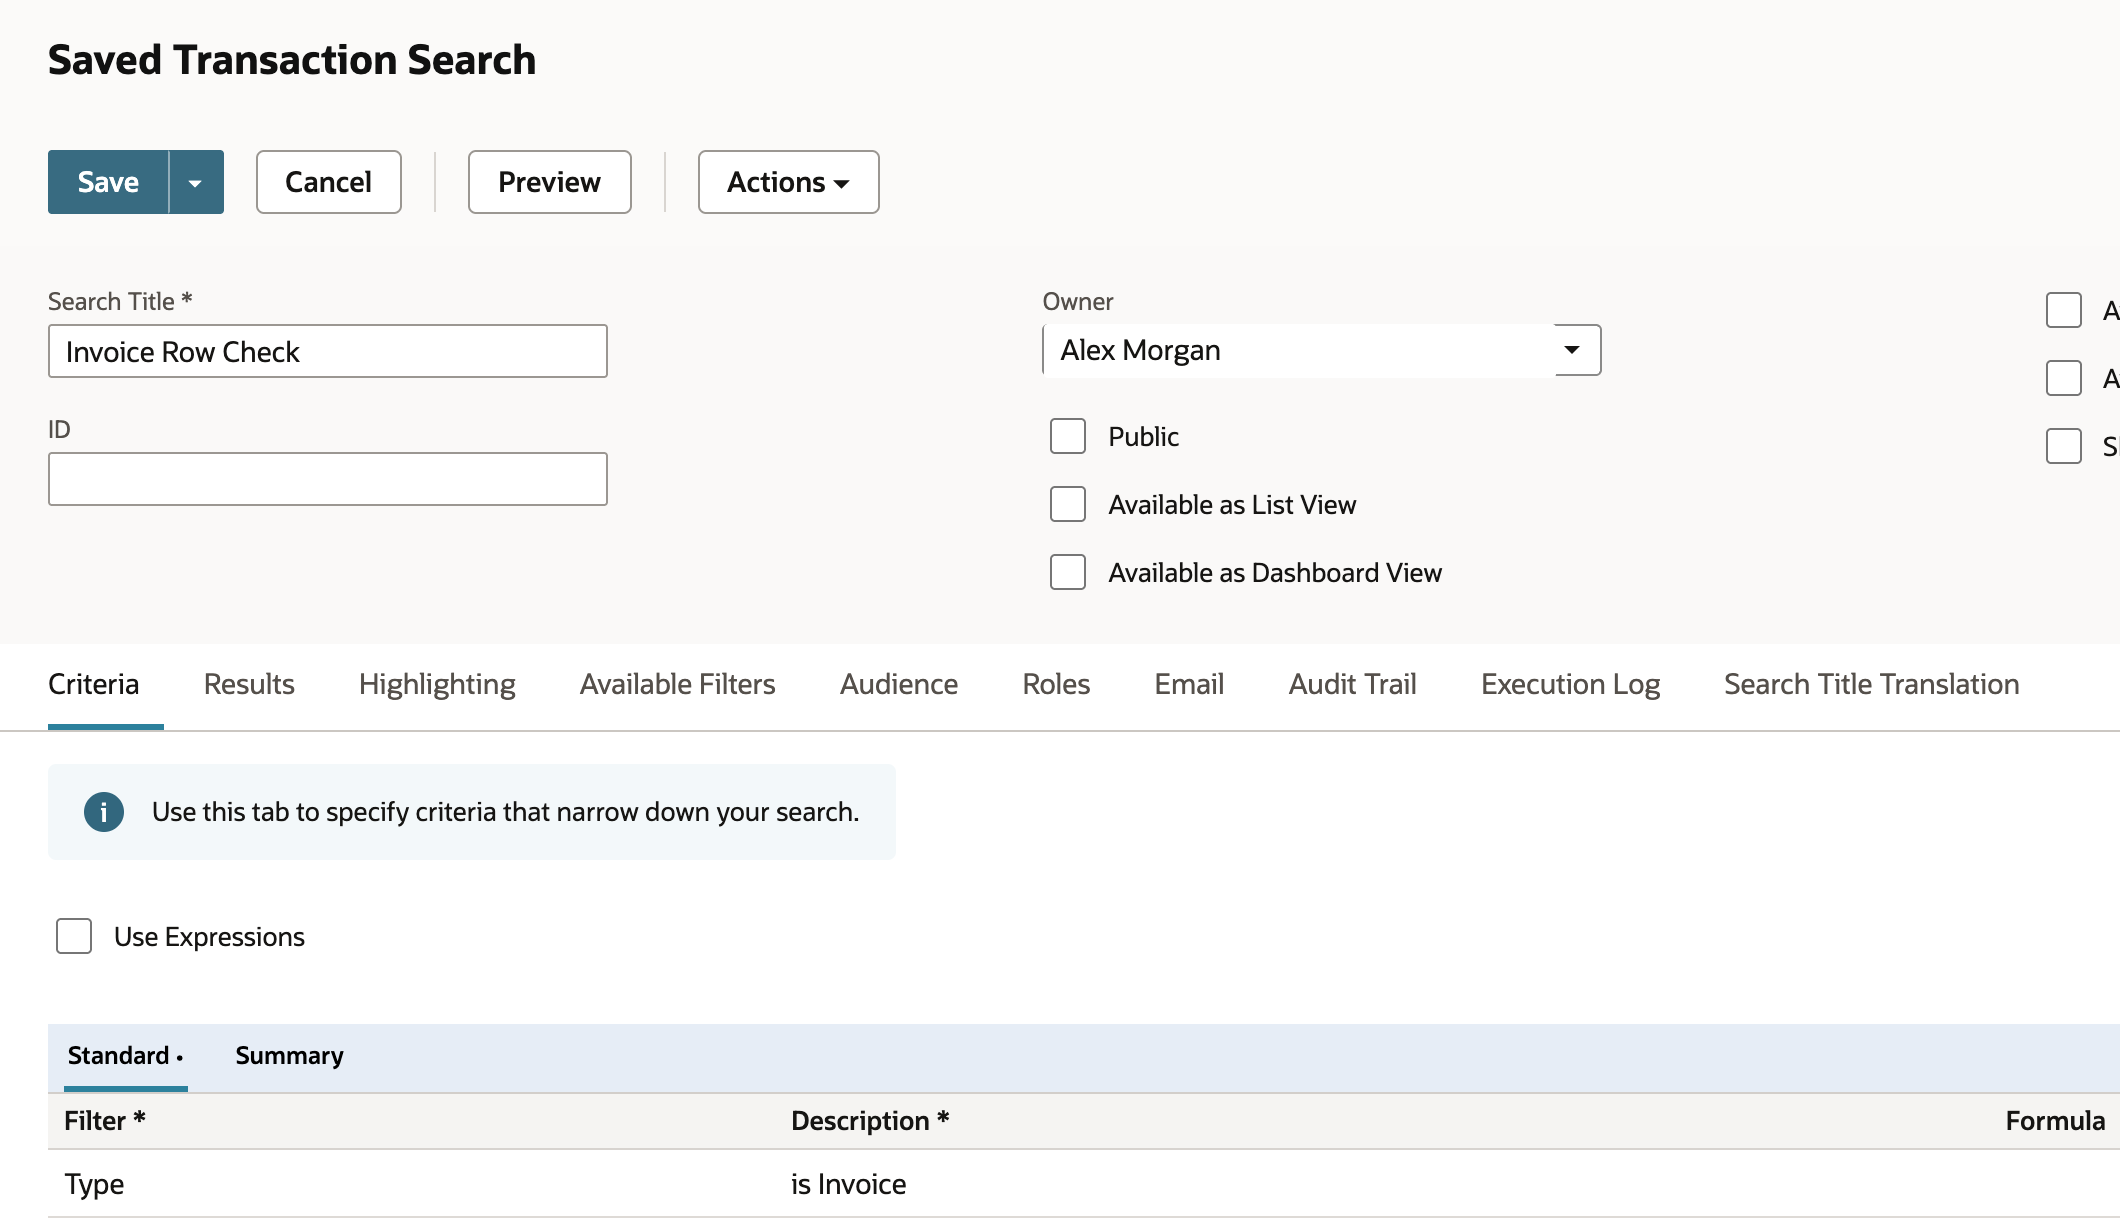Switch to the Results tab
This screenshot has height=1220, width=2120.
(249, 684)
